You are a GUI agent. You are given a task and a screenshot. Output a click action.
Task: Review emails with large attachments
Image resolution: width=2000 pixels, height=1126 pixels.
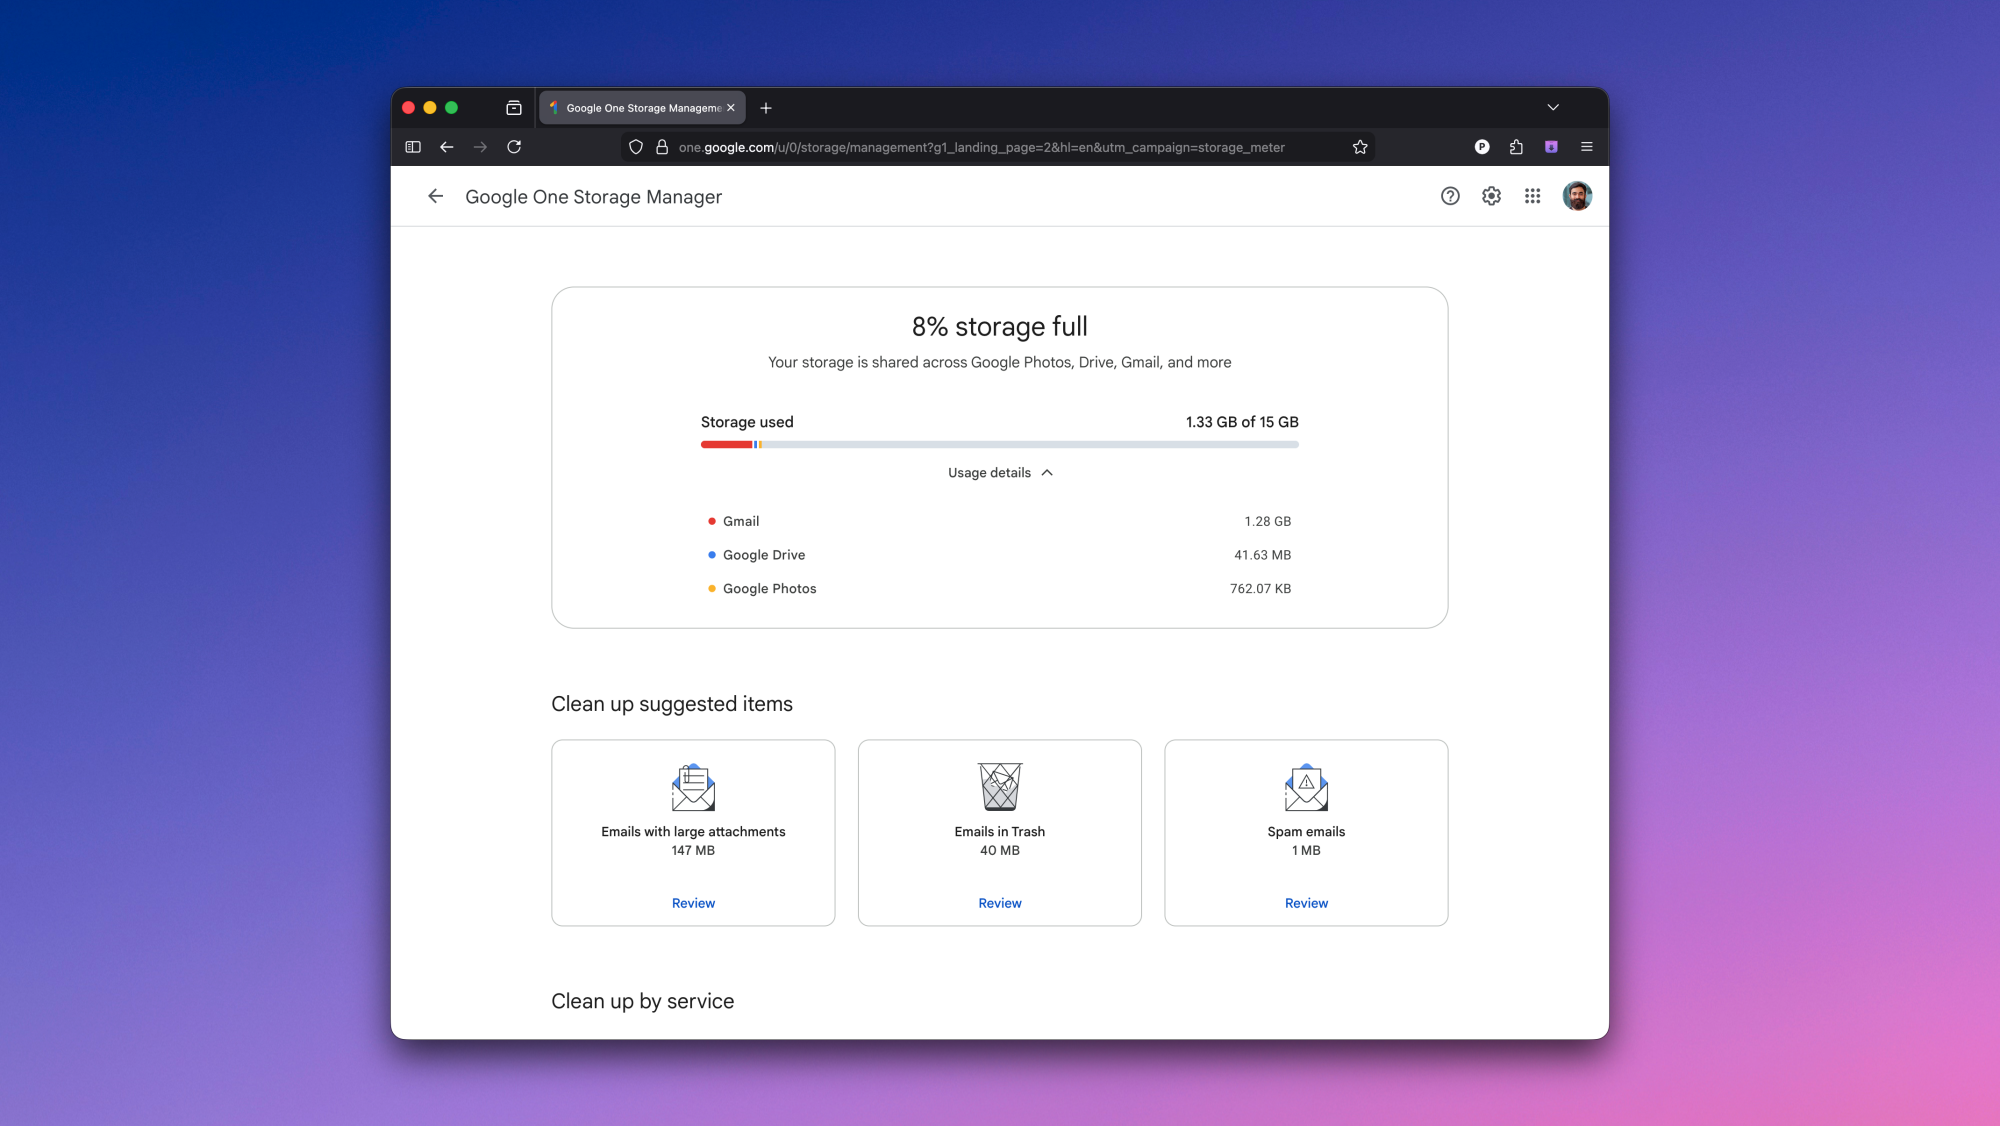pos(693,903)
